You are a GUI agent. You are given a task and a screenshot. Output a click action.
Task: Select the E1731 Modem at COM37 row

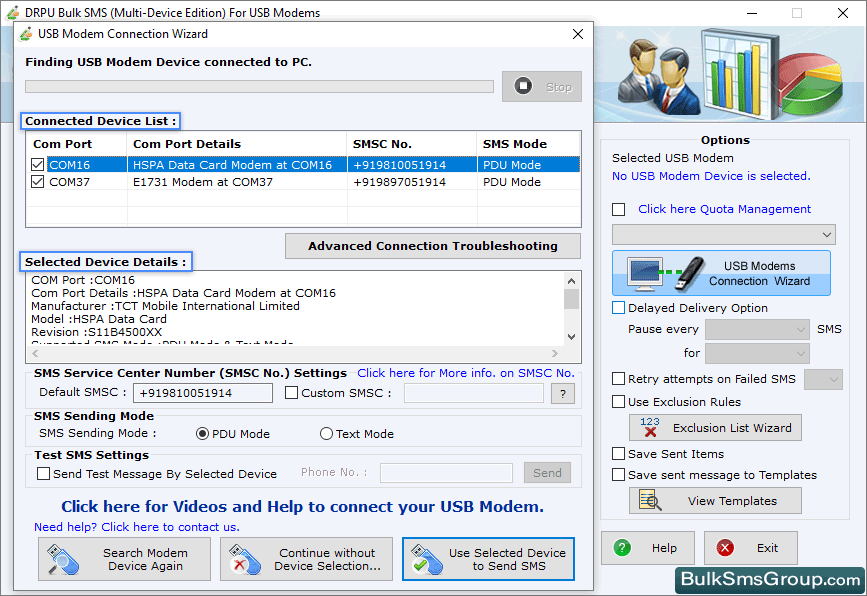304,182
